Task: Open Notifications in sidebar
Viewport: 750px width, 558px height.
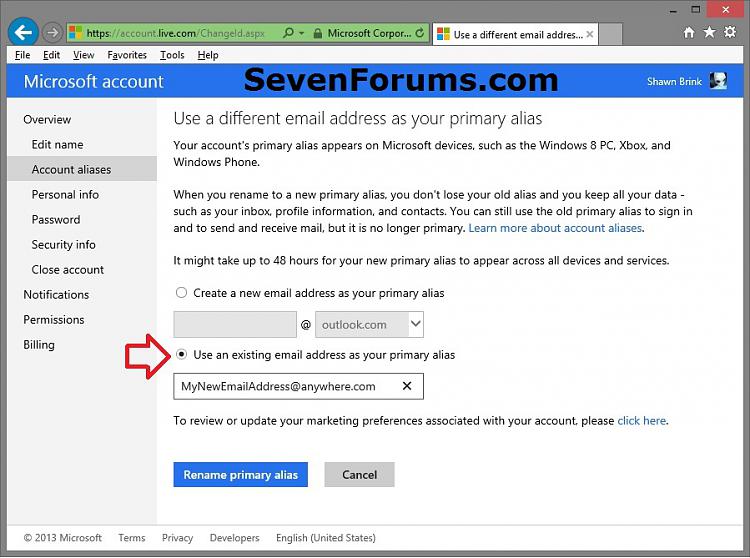Action: click(x=56, y=295)
